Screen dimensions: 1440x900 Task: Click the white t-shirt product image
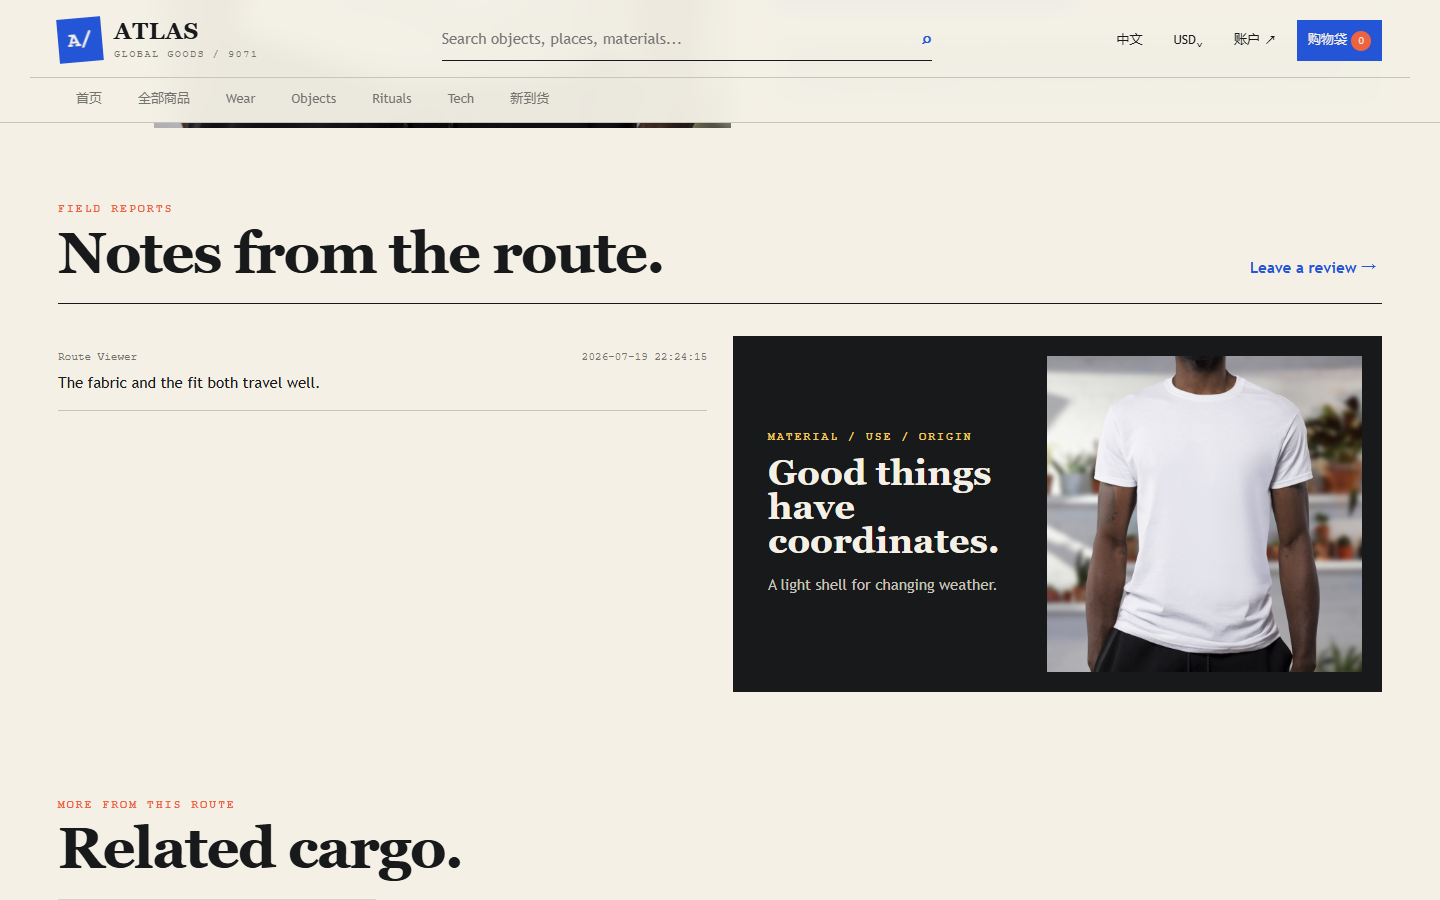click(1204, 514)
